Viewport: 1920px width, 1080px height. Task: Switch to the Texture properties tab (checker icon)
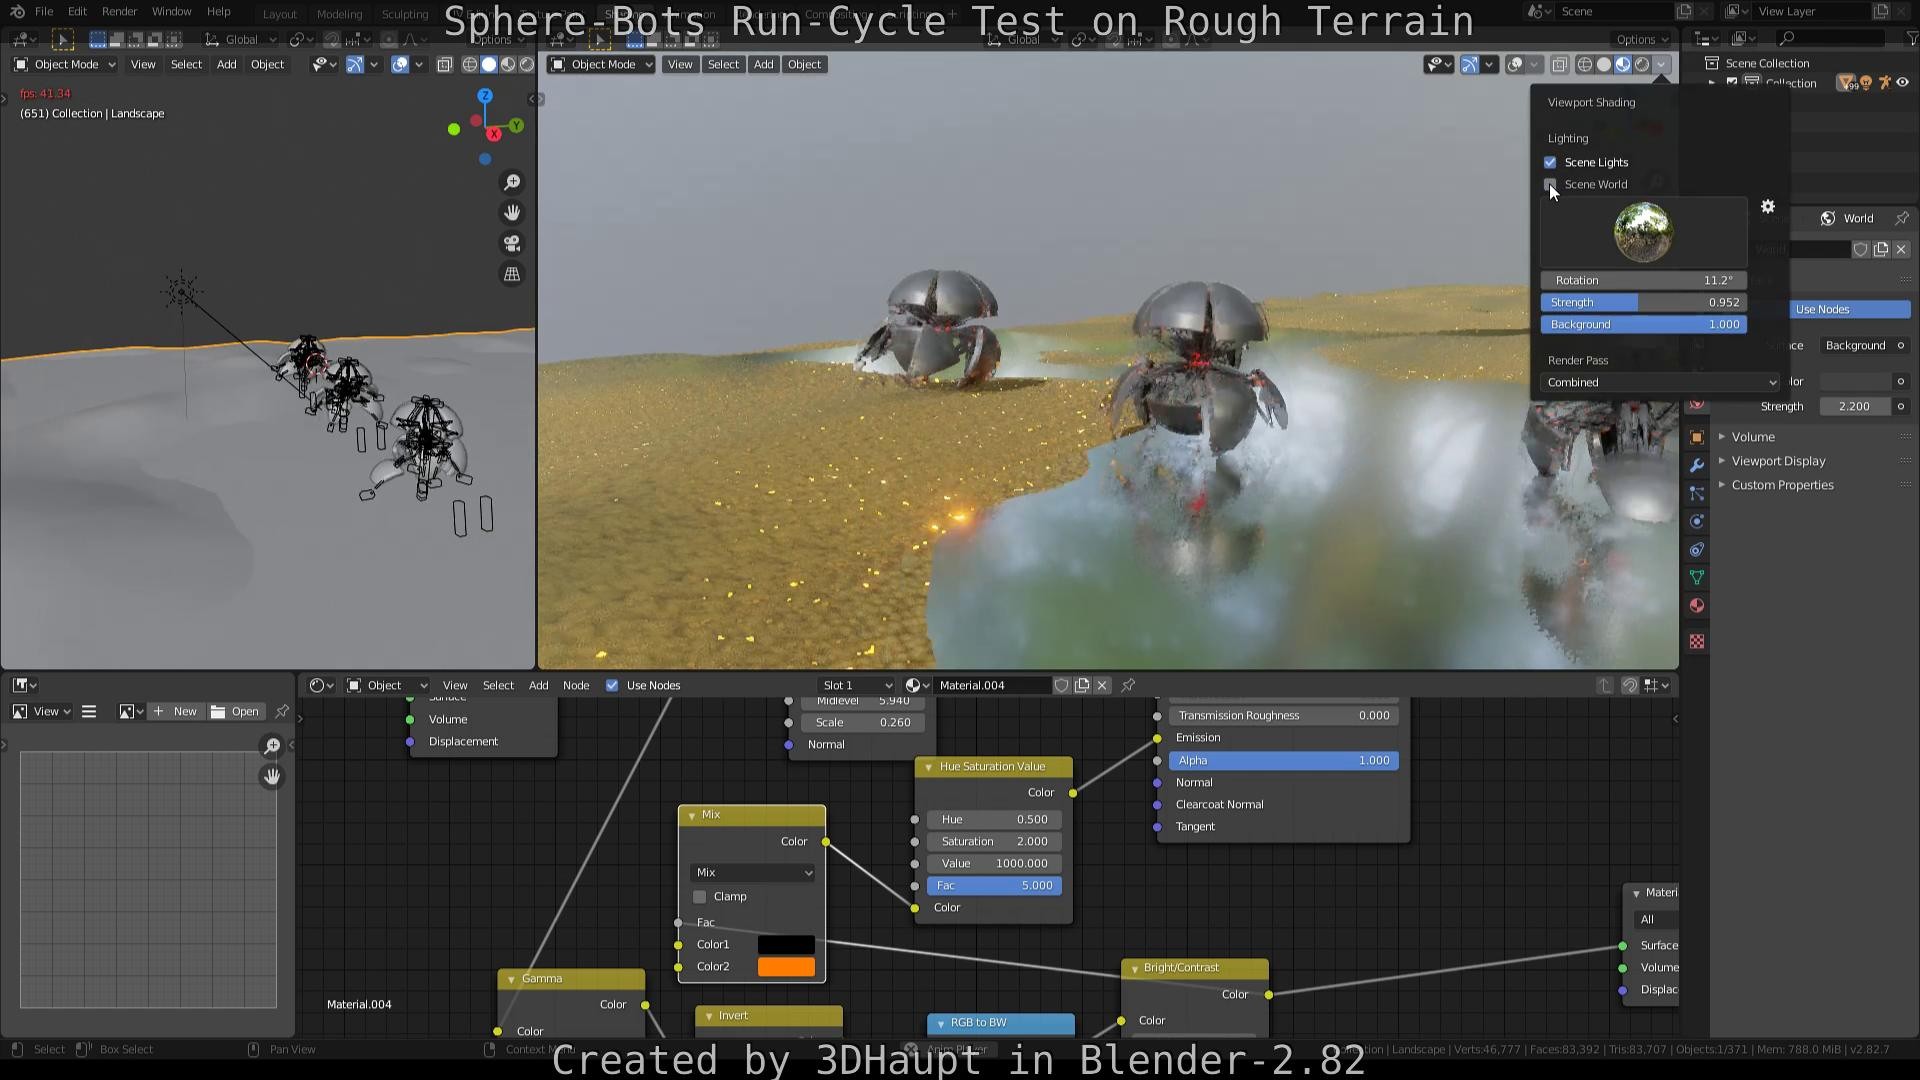click(1696, 641)
